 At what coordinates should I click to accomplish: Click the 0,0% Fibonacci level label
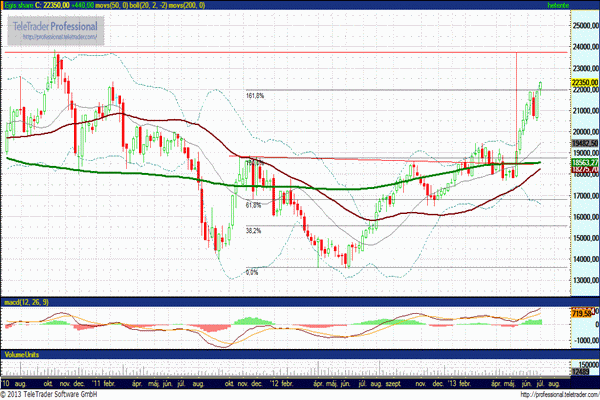point(252,271)
